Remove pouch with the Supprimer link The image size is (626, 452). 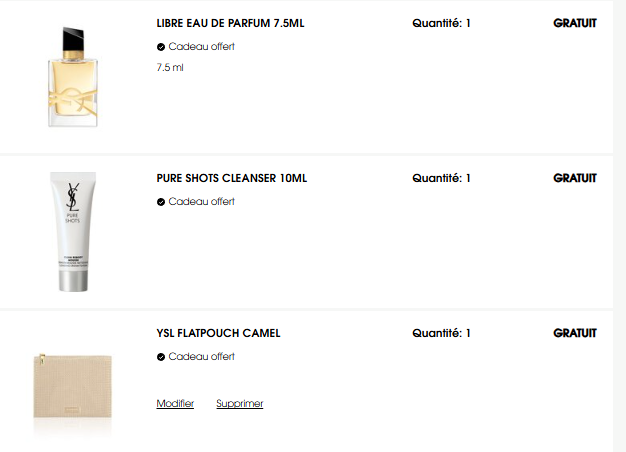tap(240, 403)
